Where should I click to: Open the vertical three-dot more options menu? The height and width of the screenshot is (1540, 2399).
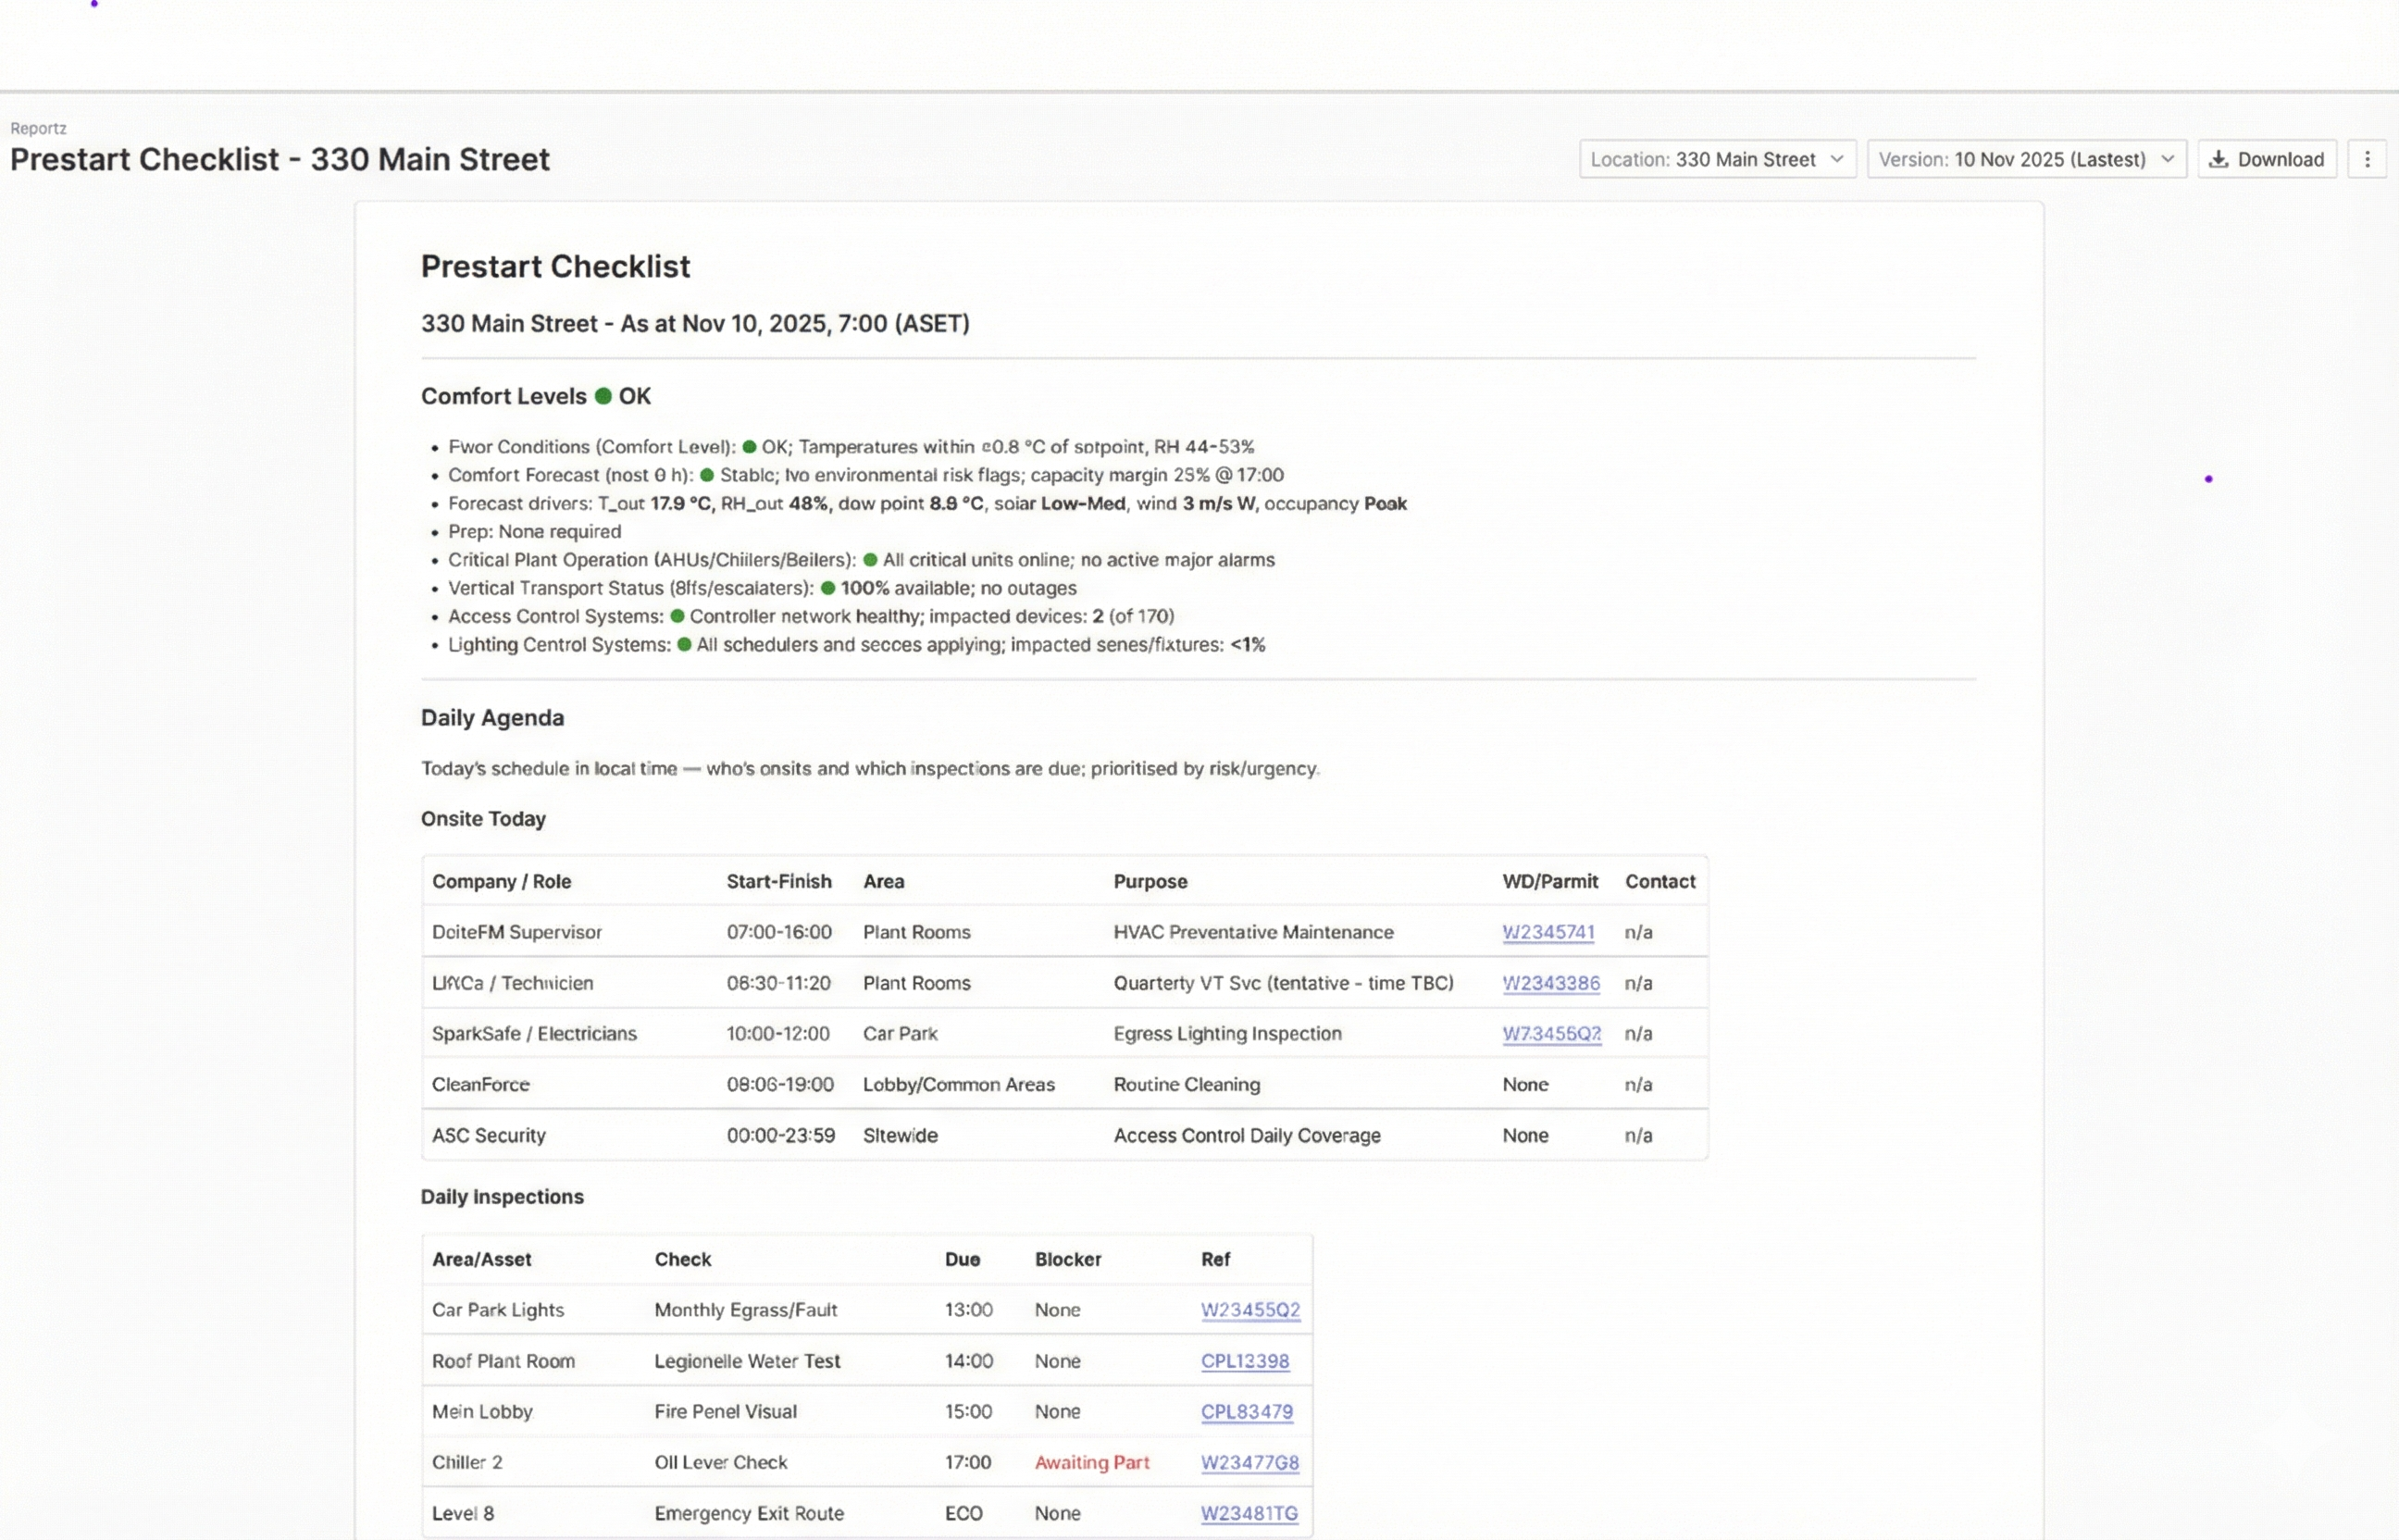coord(2367,159)
